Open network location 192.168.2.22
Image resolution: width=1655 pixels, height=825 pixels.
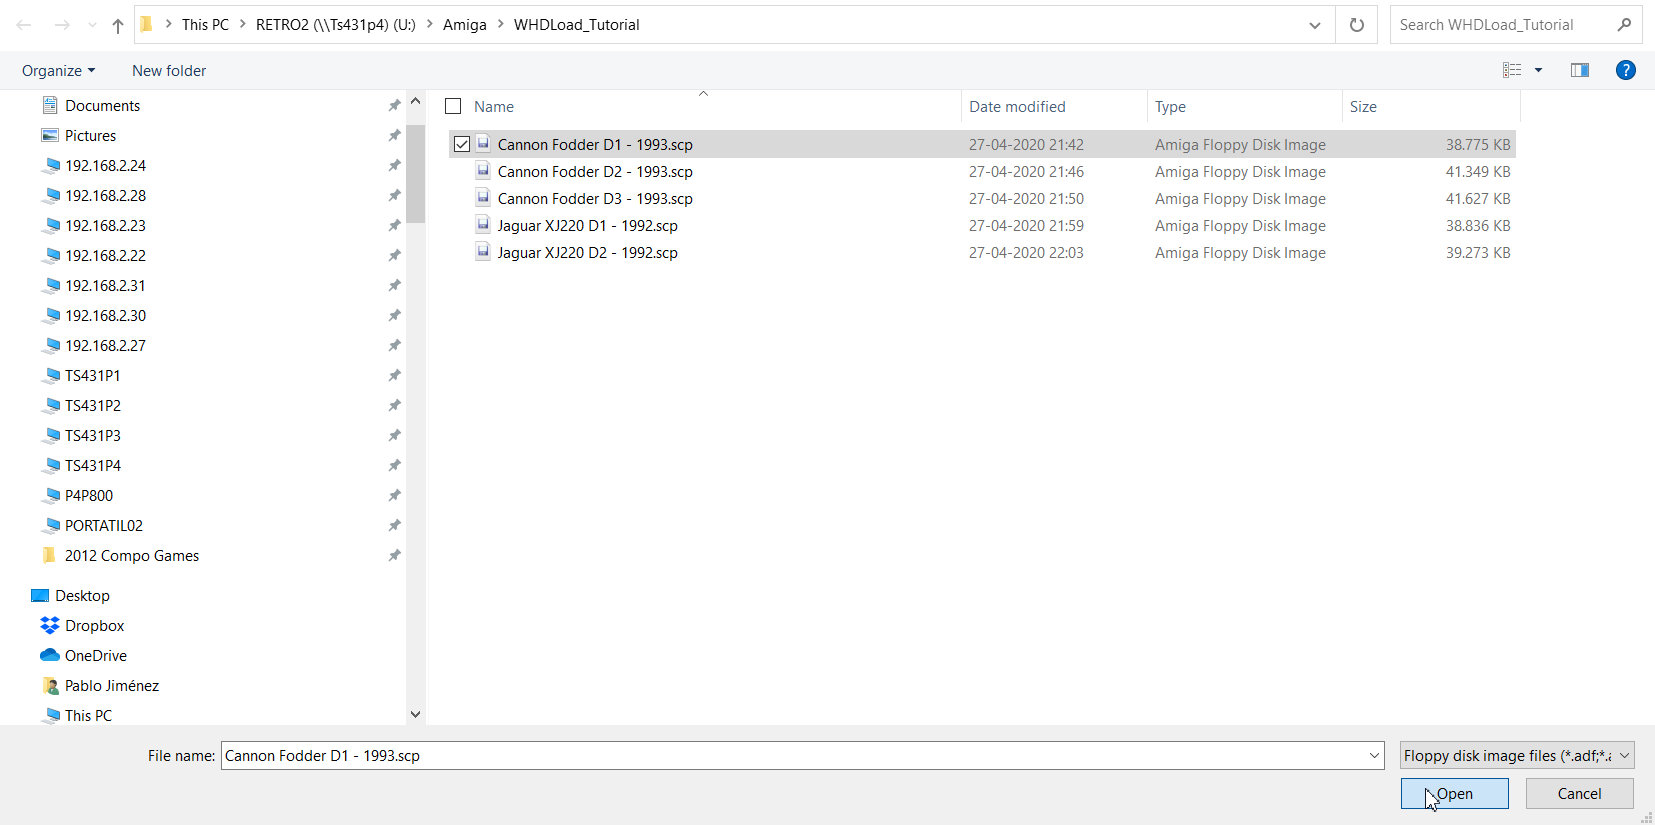105,255
